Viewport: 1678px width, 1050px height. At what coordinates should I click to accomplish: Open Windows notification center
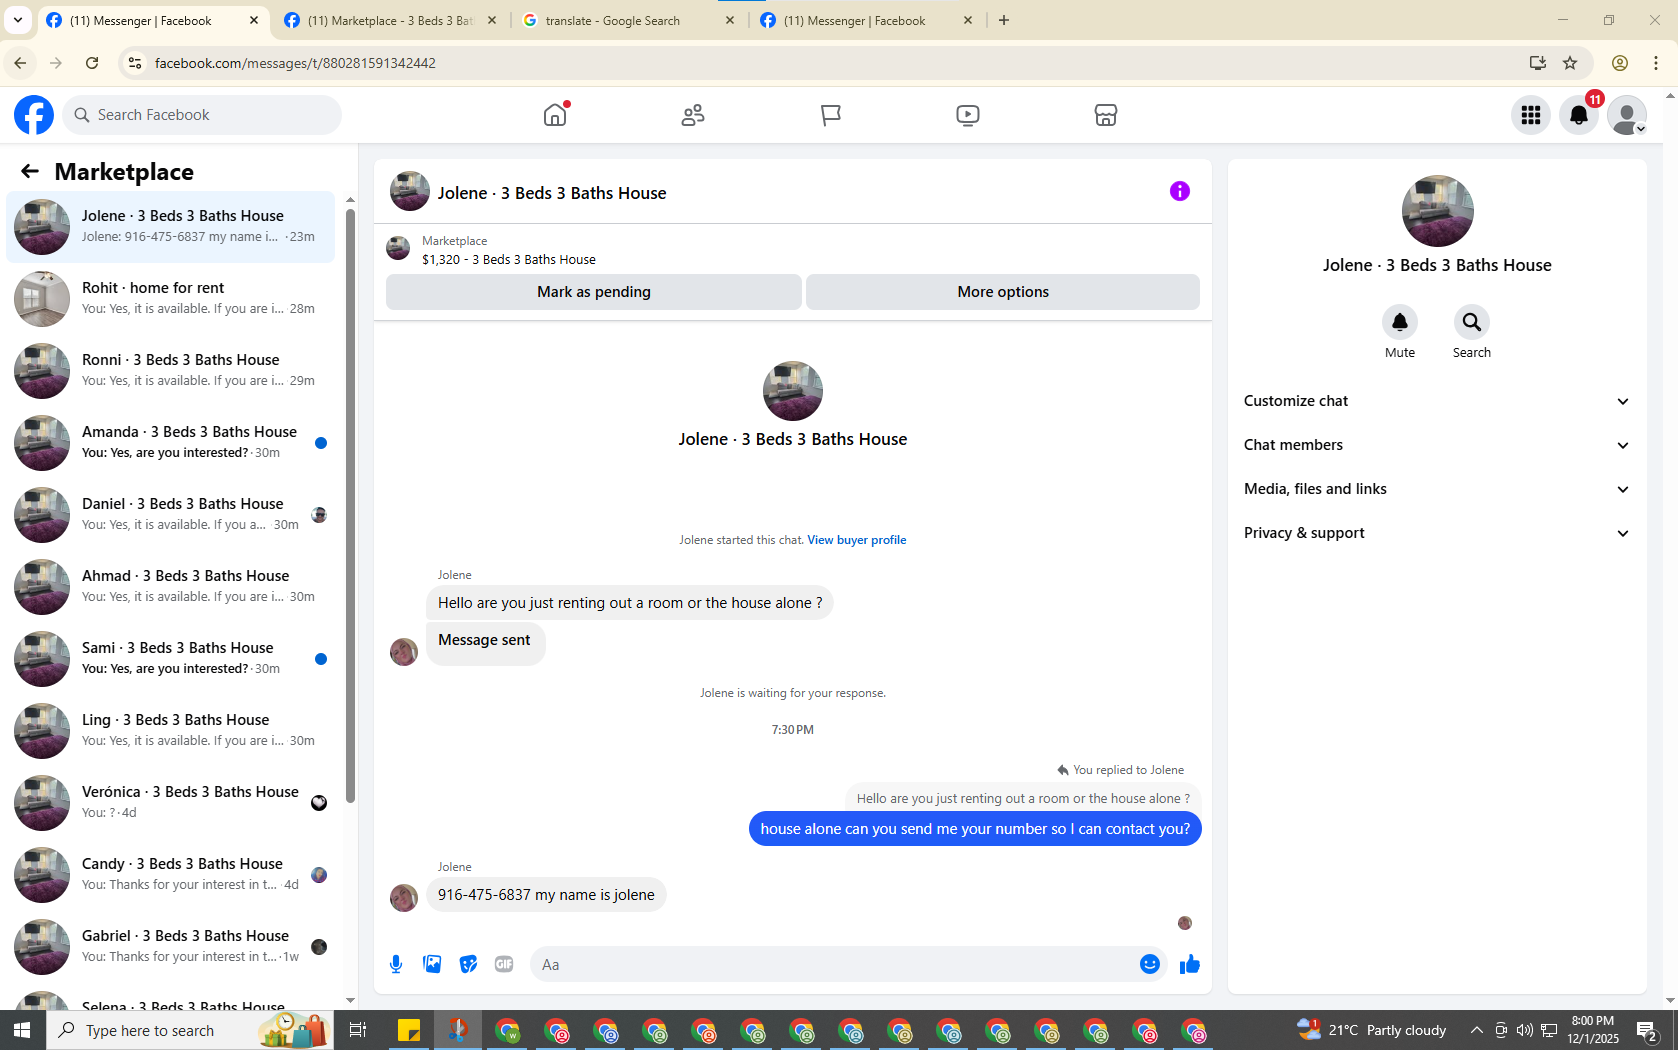click(x=1648, y=1030)
